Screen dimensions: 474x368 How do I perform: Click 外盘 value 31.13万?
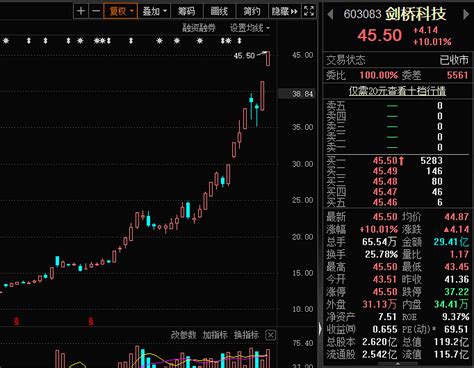point(380,304)
